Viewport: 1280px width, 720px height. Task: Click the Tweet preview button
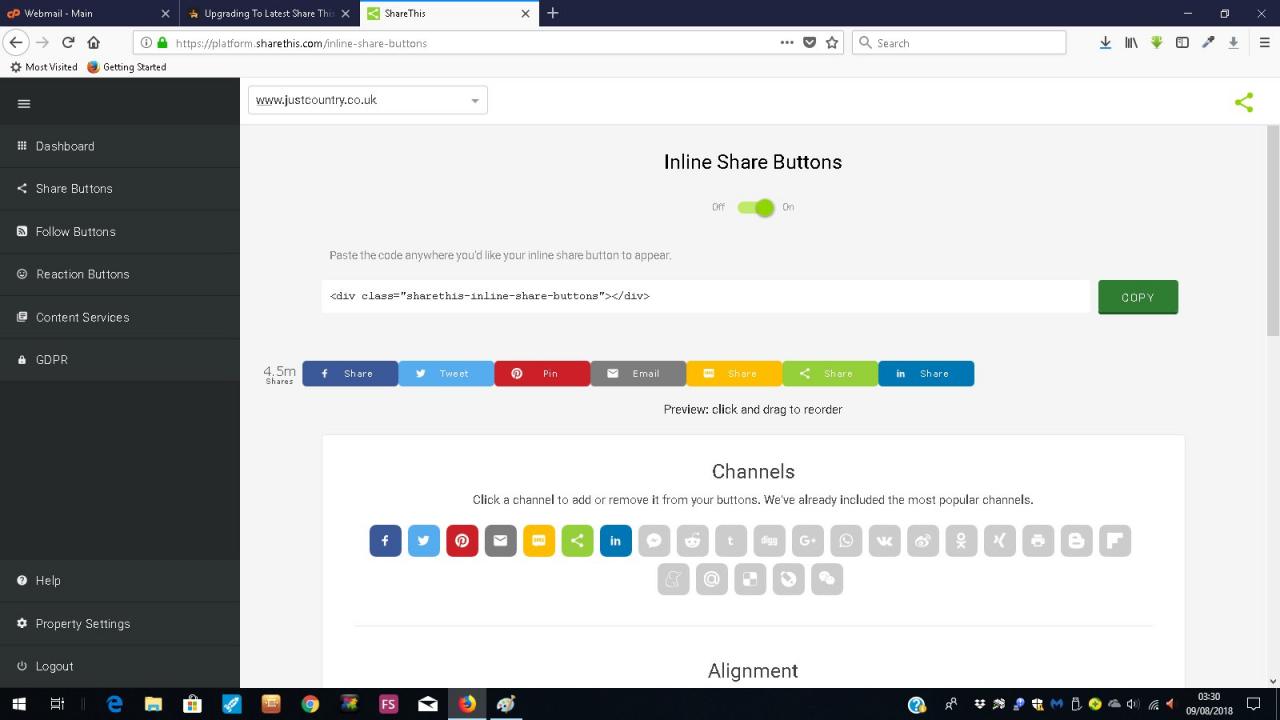(x=446, y=373)
